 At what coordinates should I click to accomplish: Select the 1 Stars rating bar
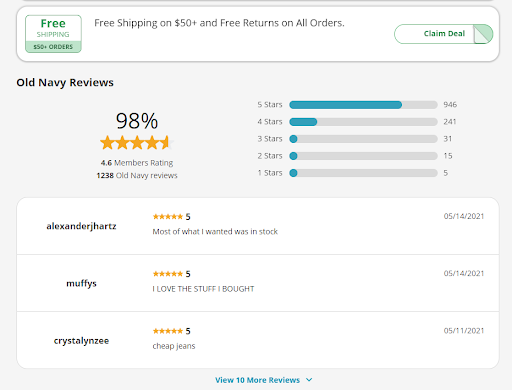pos(363,173)
